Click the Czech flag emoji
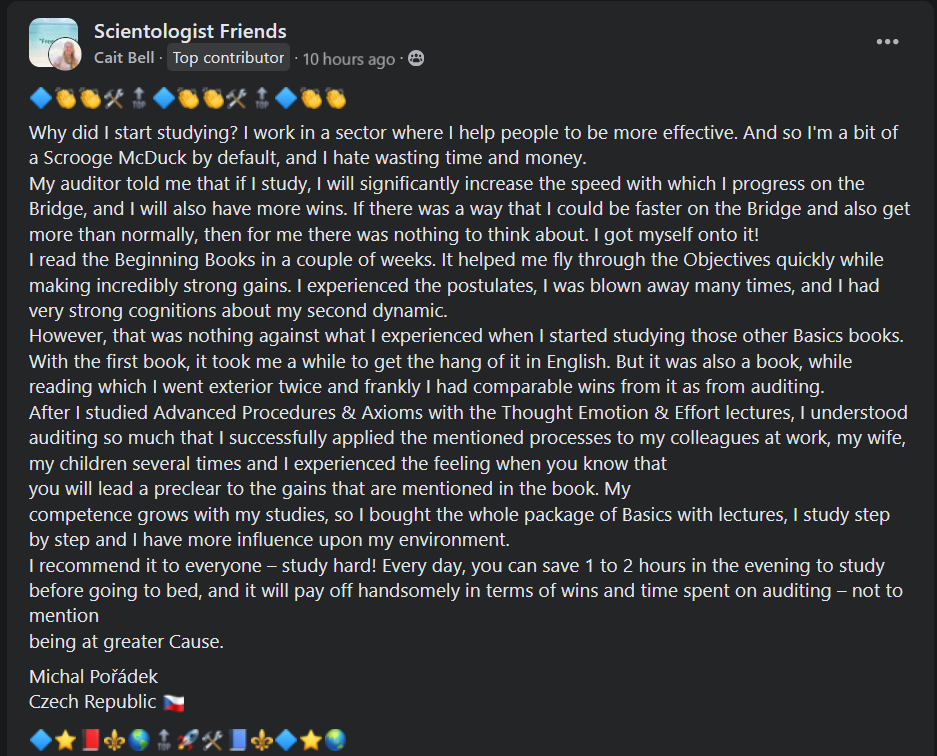Image resolution: width=937 pixels, height=756 pixels. pos(174,702)
